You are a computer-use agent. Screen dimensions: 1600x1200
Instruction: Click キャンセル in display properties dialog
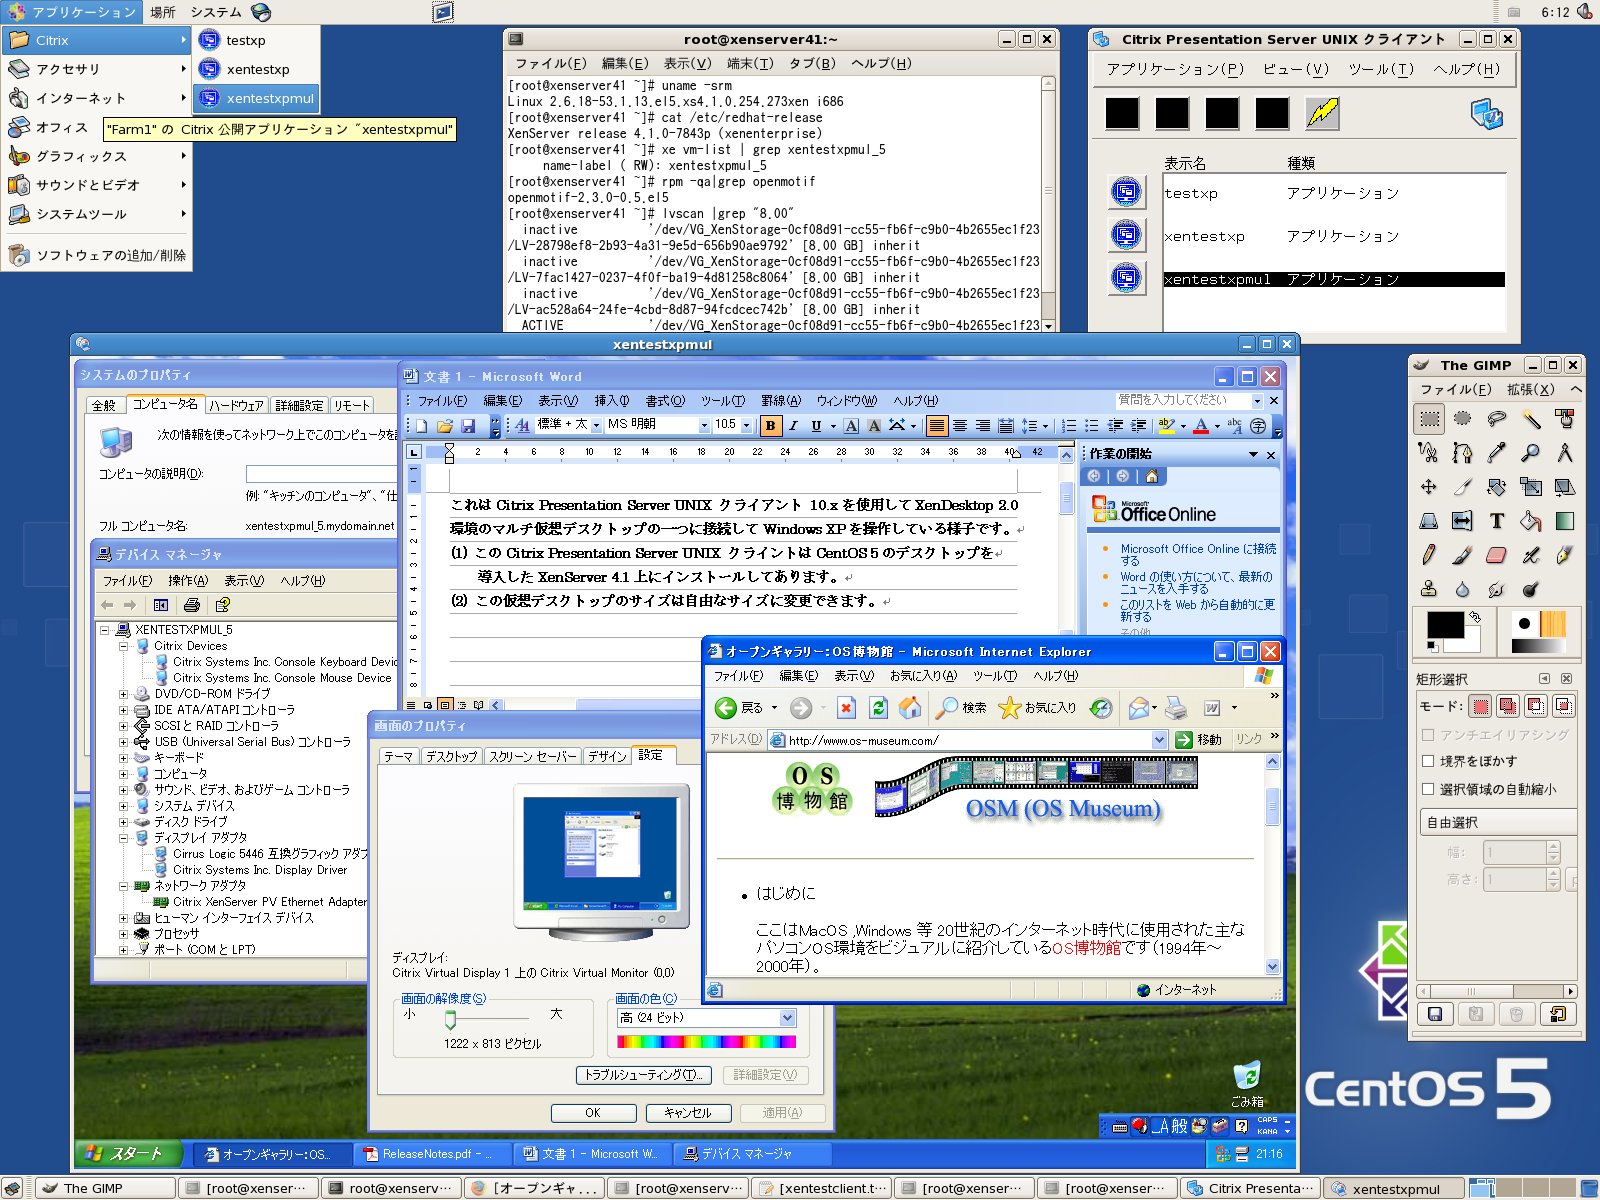coord(688,1113)
